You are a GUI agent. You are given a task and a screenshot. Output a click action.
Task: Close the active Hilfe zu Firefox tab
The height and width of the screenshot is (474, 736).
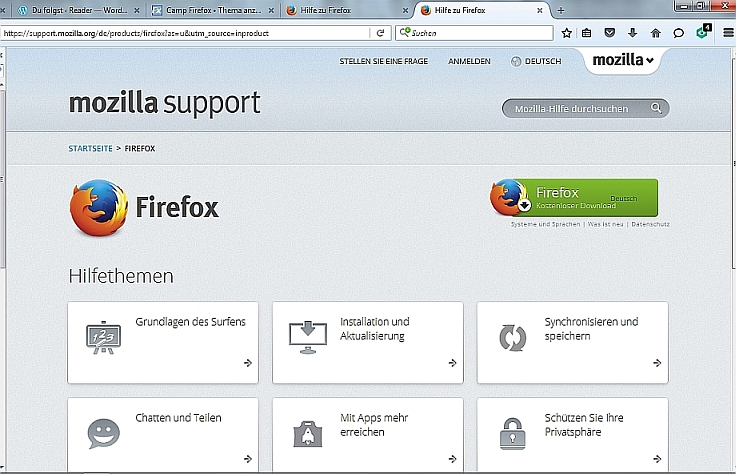point(540,10)
